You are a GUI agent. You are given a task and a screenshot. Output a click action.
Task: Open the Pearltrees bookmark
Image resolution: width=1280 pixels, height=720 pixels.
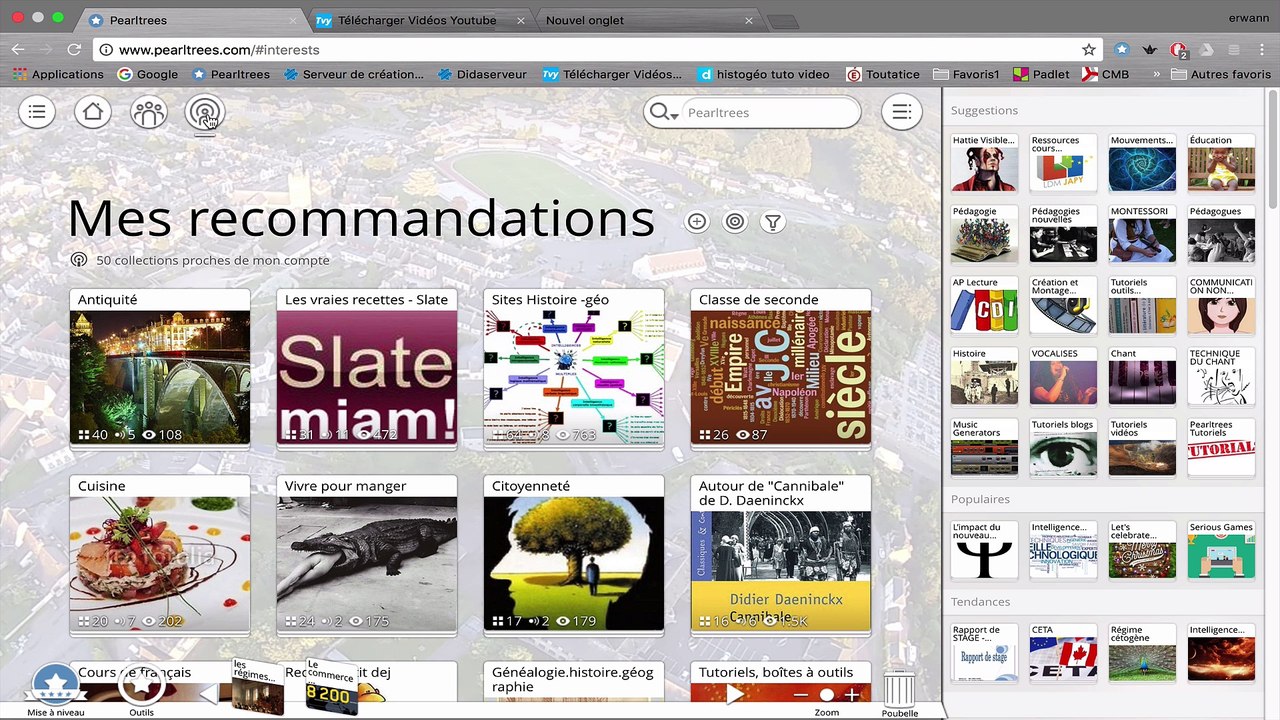[231, 74]
